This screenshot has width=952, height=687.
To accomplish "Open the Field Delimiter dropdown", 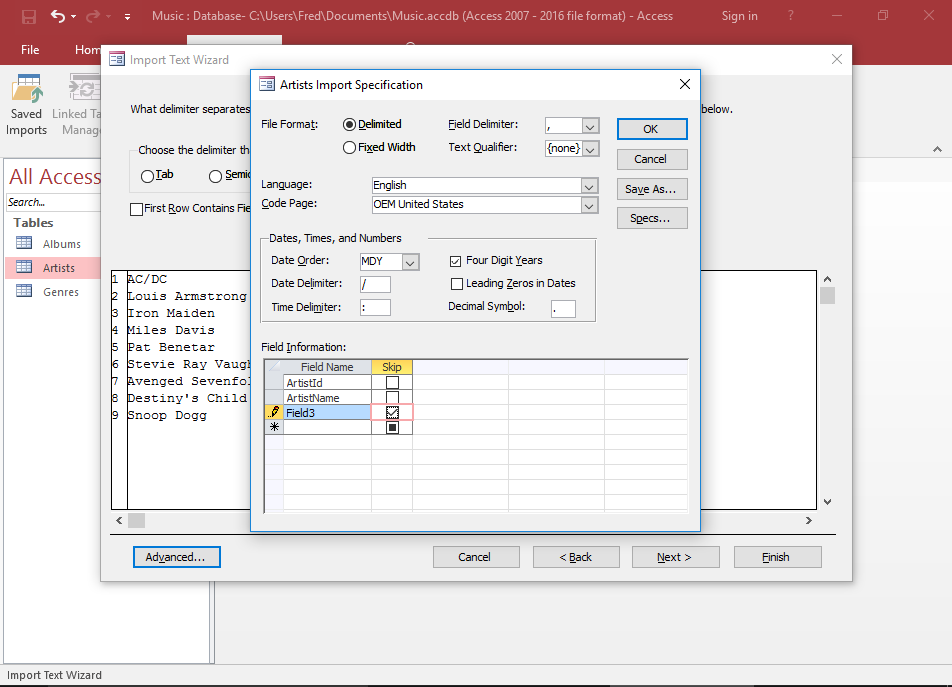I will point(590,126).
